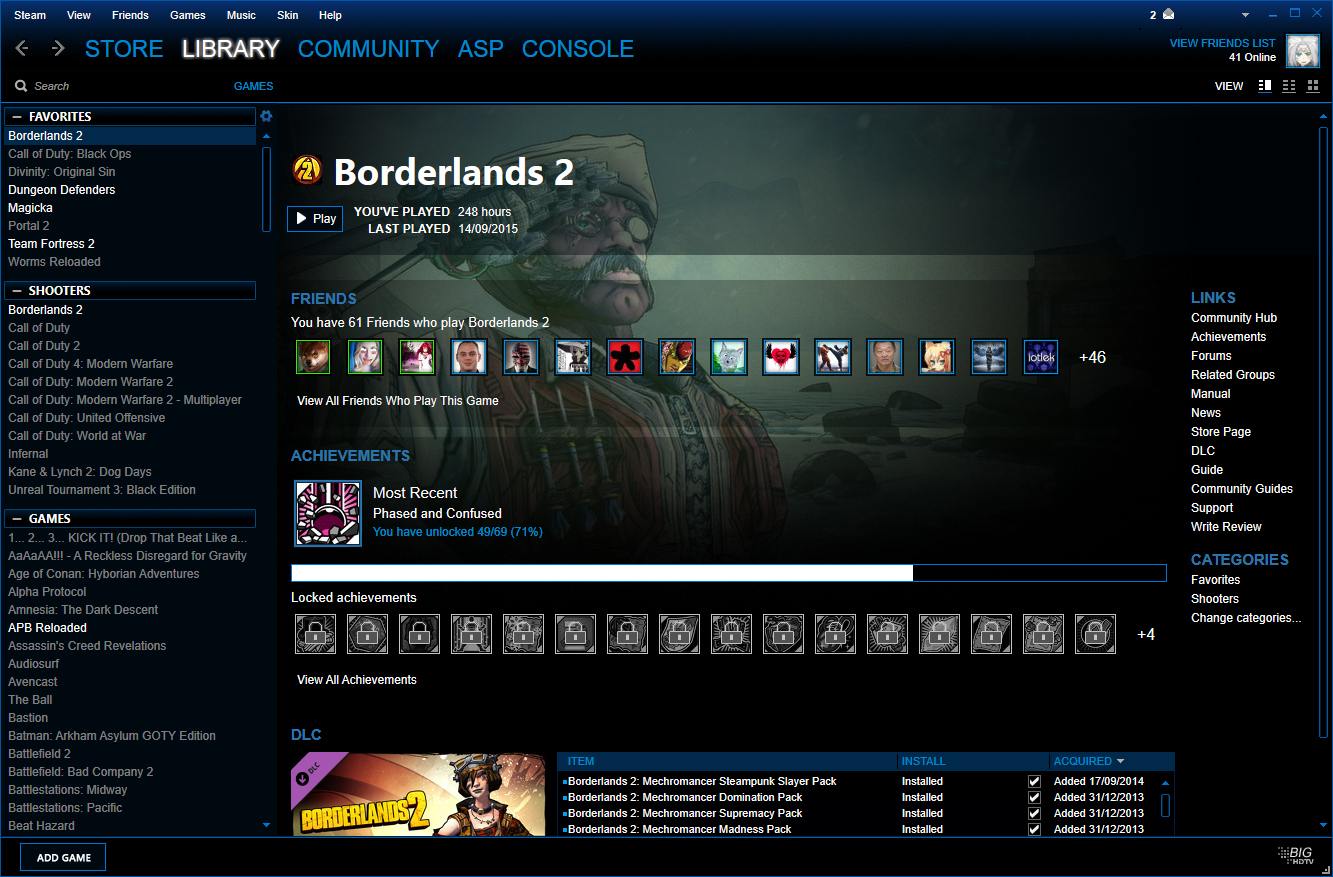Open VIEW FRIENDS LIST
The width and height of the screenshot is (1333, 877).
(1222, 43)
